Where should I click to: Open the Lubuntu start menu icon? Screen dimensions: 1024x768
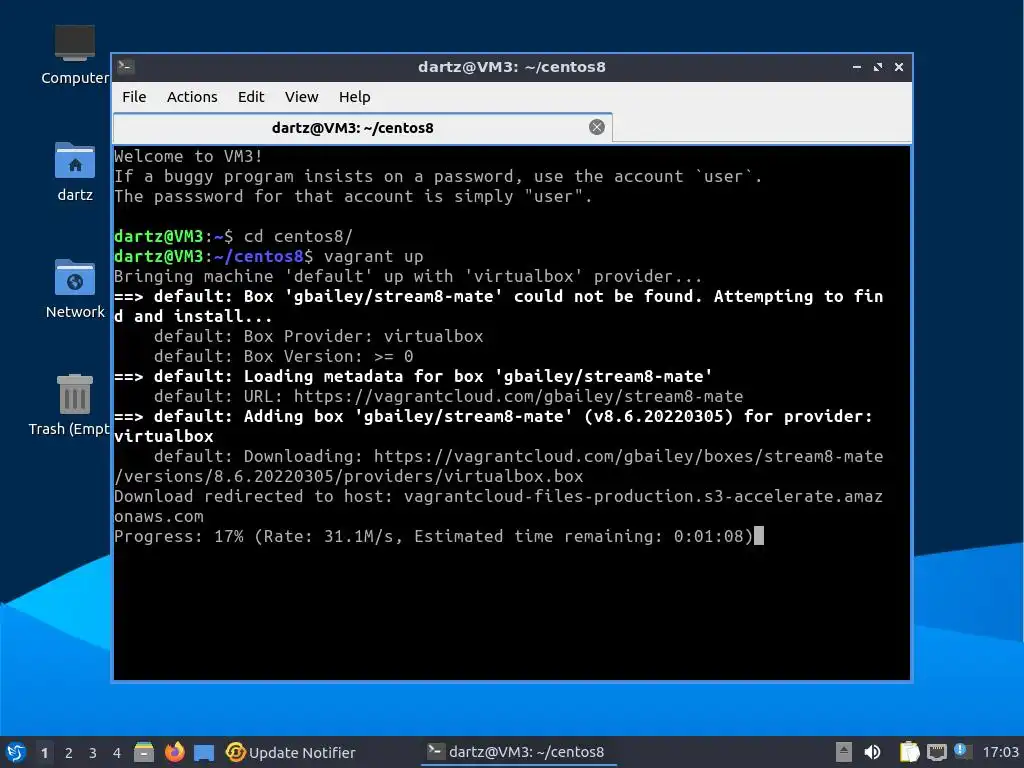point(16,752)
